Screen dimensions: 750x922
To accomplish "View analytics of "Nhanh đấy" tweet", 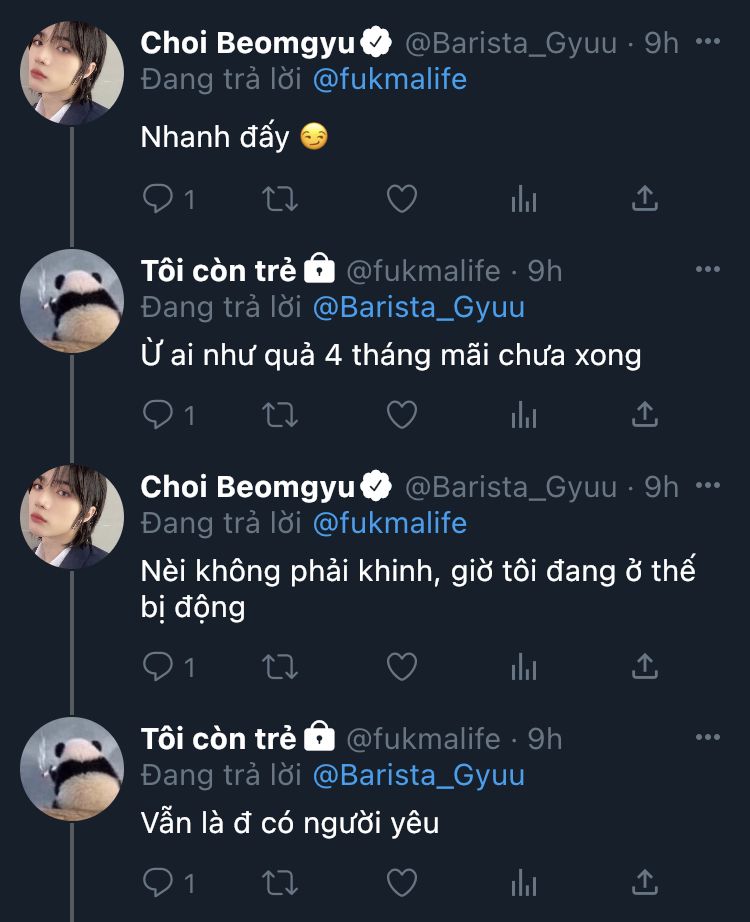I will (x=524, y=199).
